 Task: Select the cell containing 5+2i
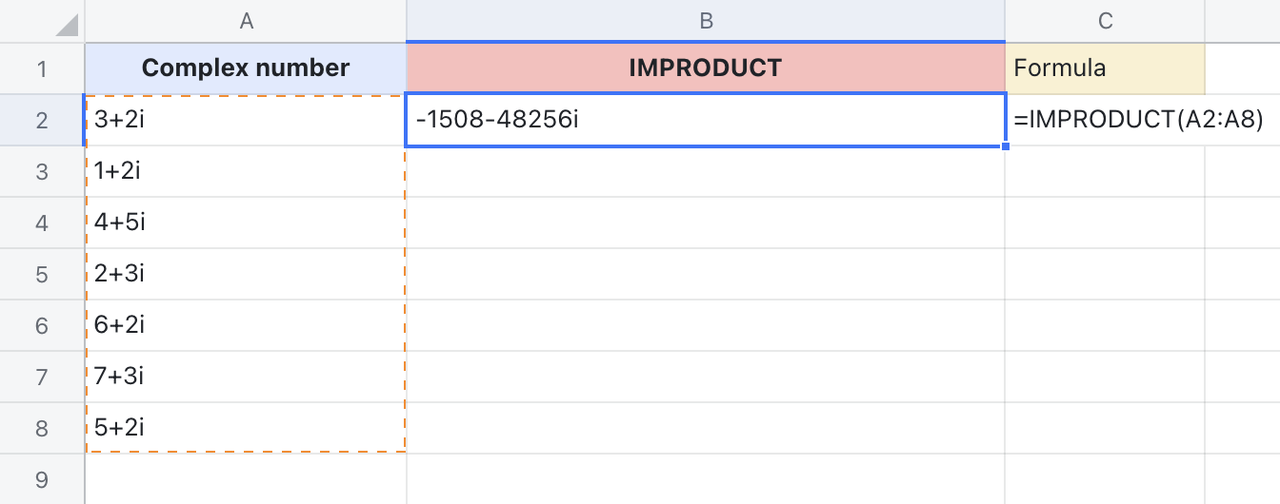tap(246, 428)
